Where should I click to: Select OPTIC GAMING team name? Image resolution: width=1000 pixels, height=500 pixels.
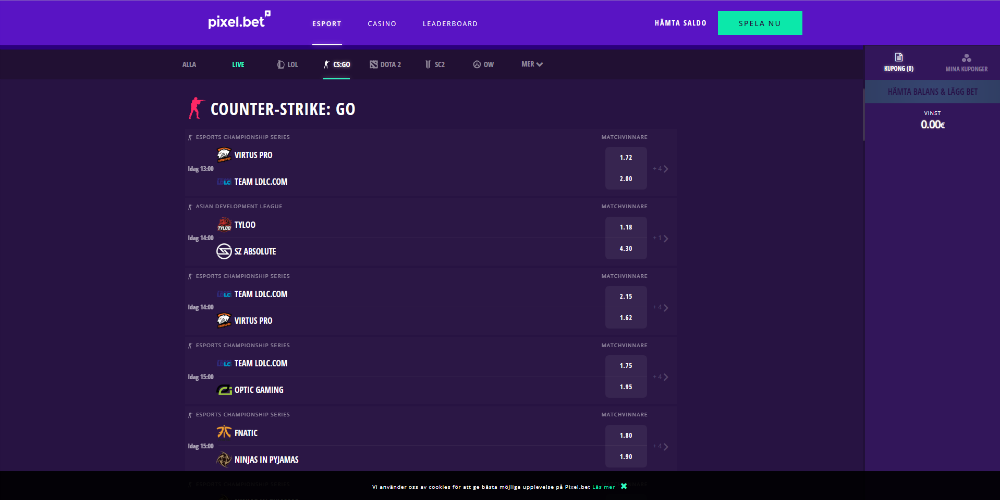click(x=259, y=390)
